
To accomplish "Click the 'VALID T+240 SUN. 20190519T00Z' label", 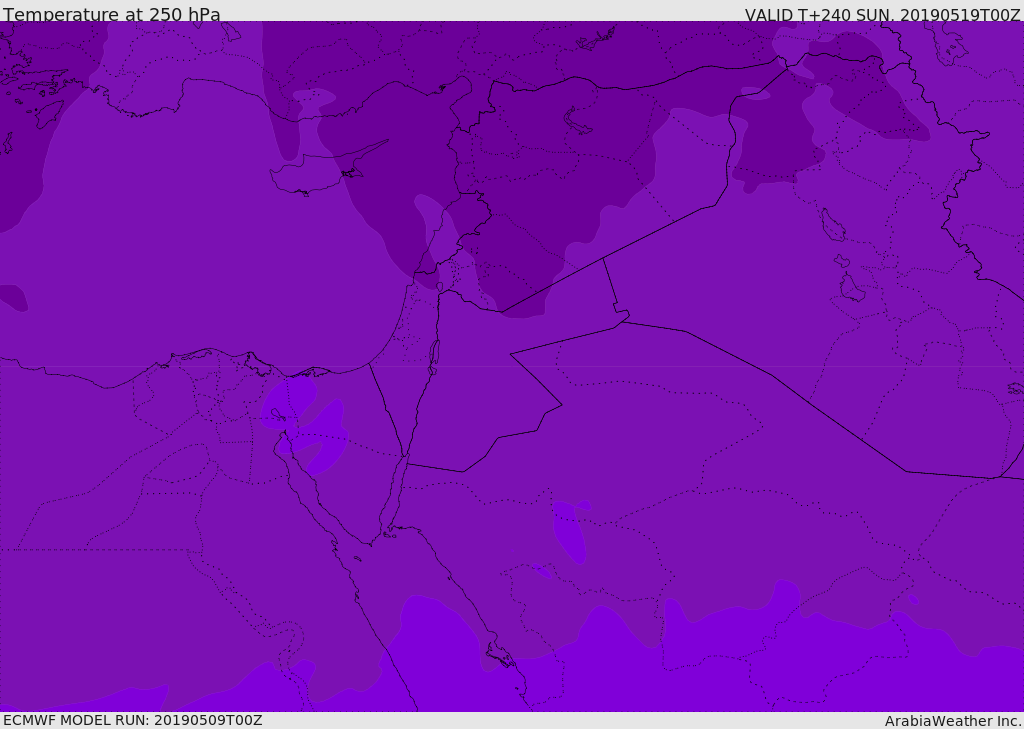I will click(882, 15).
